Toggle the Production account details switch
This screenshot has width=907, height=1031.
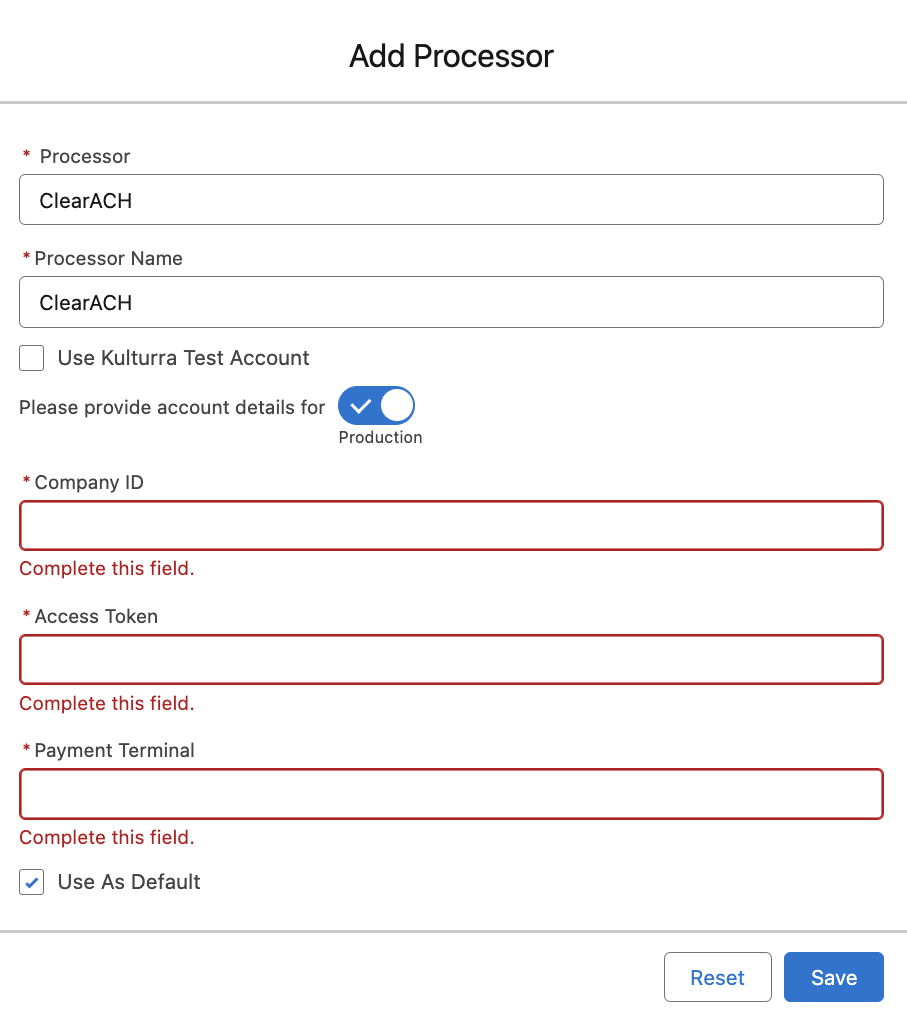[376, 407]
